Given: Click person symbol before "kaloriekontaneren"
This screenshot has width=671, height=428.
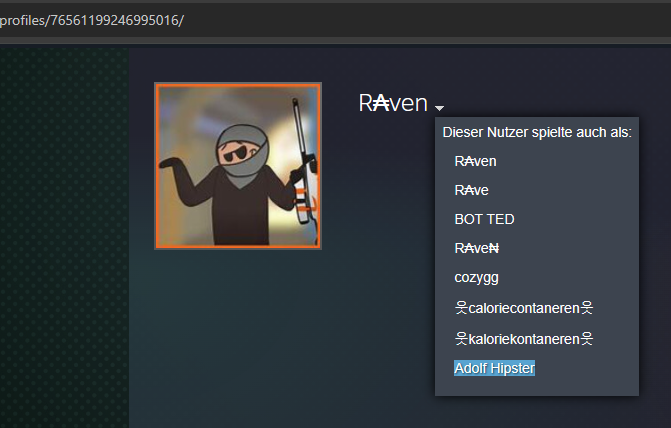Looking at the screenshot, I should click(x=461, y=338).
